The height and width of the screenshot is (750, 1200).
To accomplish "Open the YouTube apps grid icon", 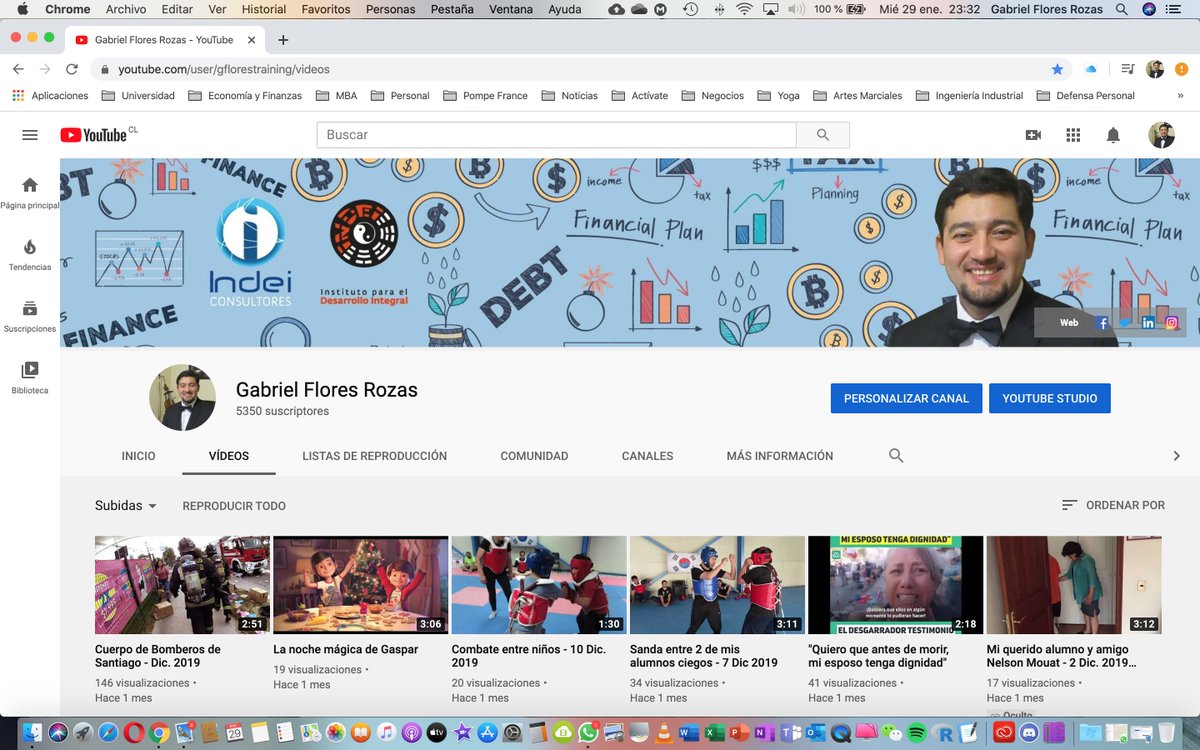I will pos(1073,135).
